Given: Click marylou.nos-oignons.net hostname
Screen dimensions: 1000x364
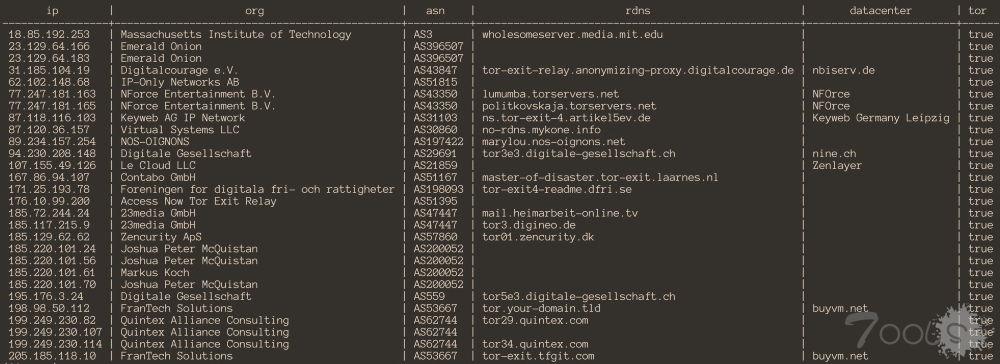Looking at the screenshot, I should coord(554,142).
